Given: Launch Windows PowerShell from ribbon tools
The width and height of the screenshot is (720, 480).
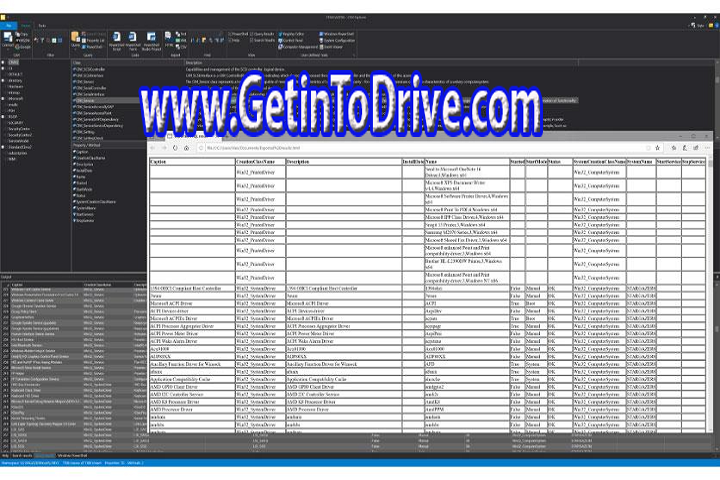Looking at the screenshot, I should coord(336,34).
